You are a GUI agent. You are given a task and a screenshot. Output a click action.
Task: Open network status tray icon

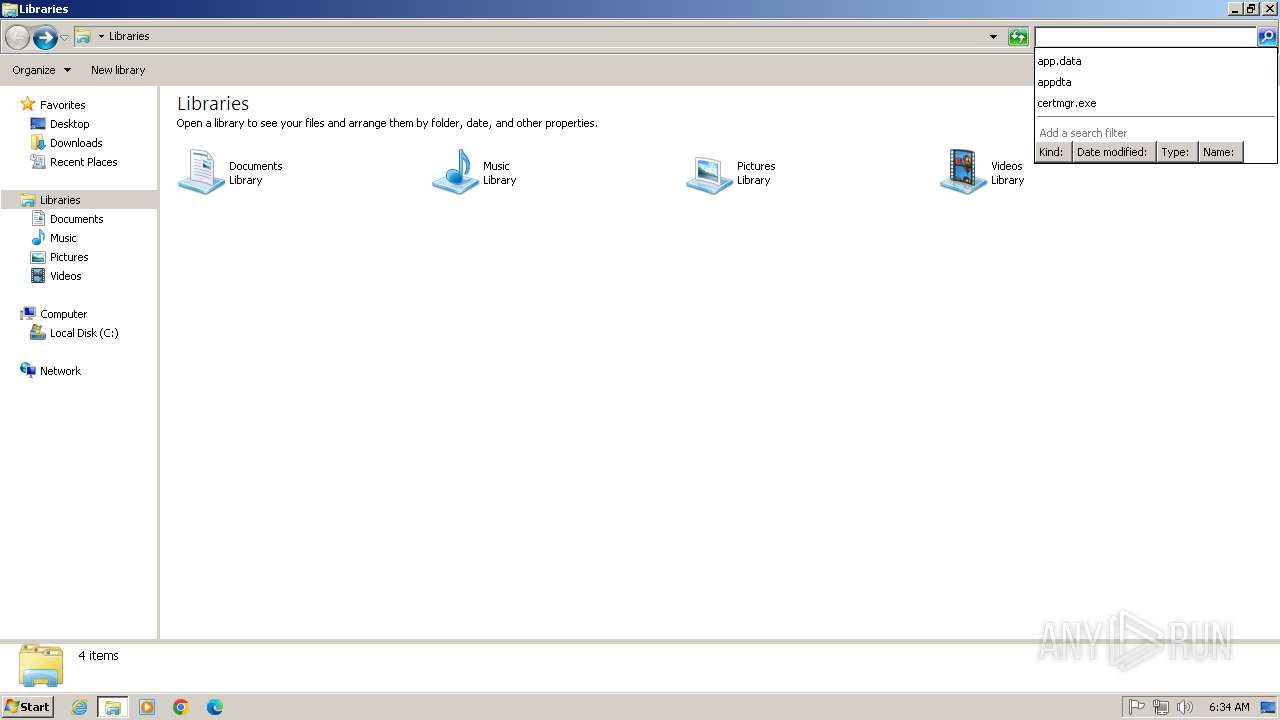pos(1161,707)
